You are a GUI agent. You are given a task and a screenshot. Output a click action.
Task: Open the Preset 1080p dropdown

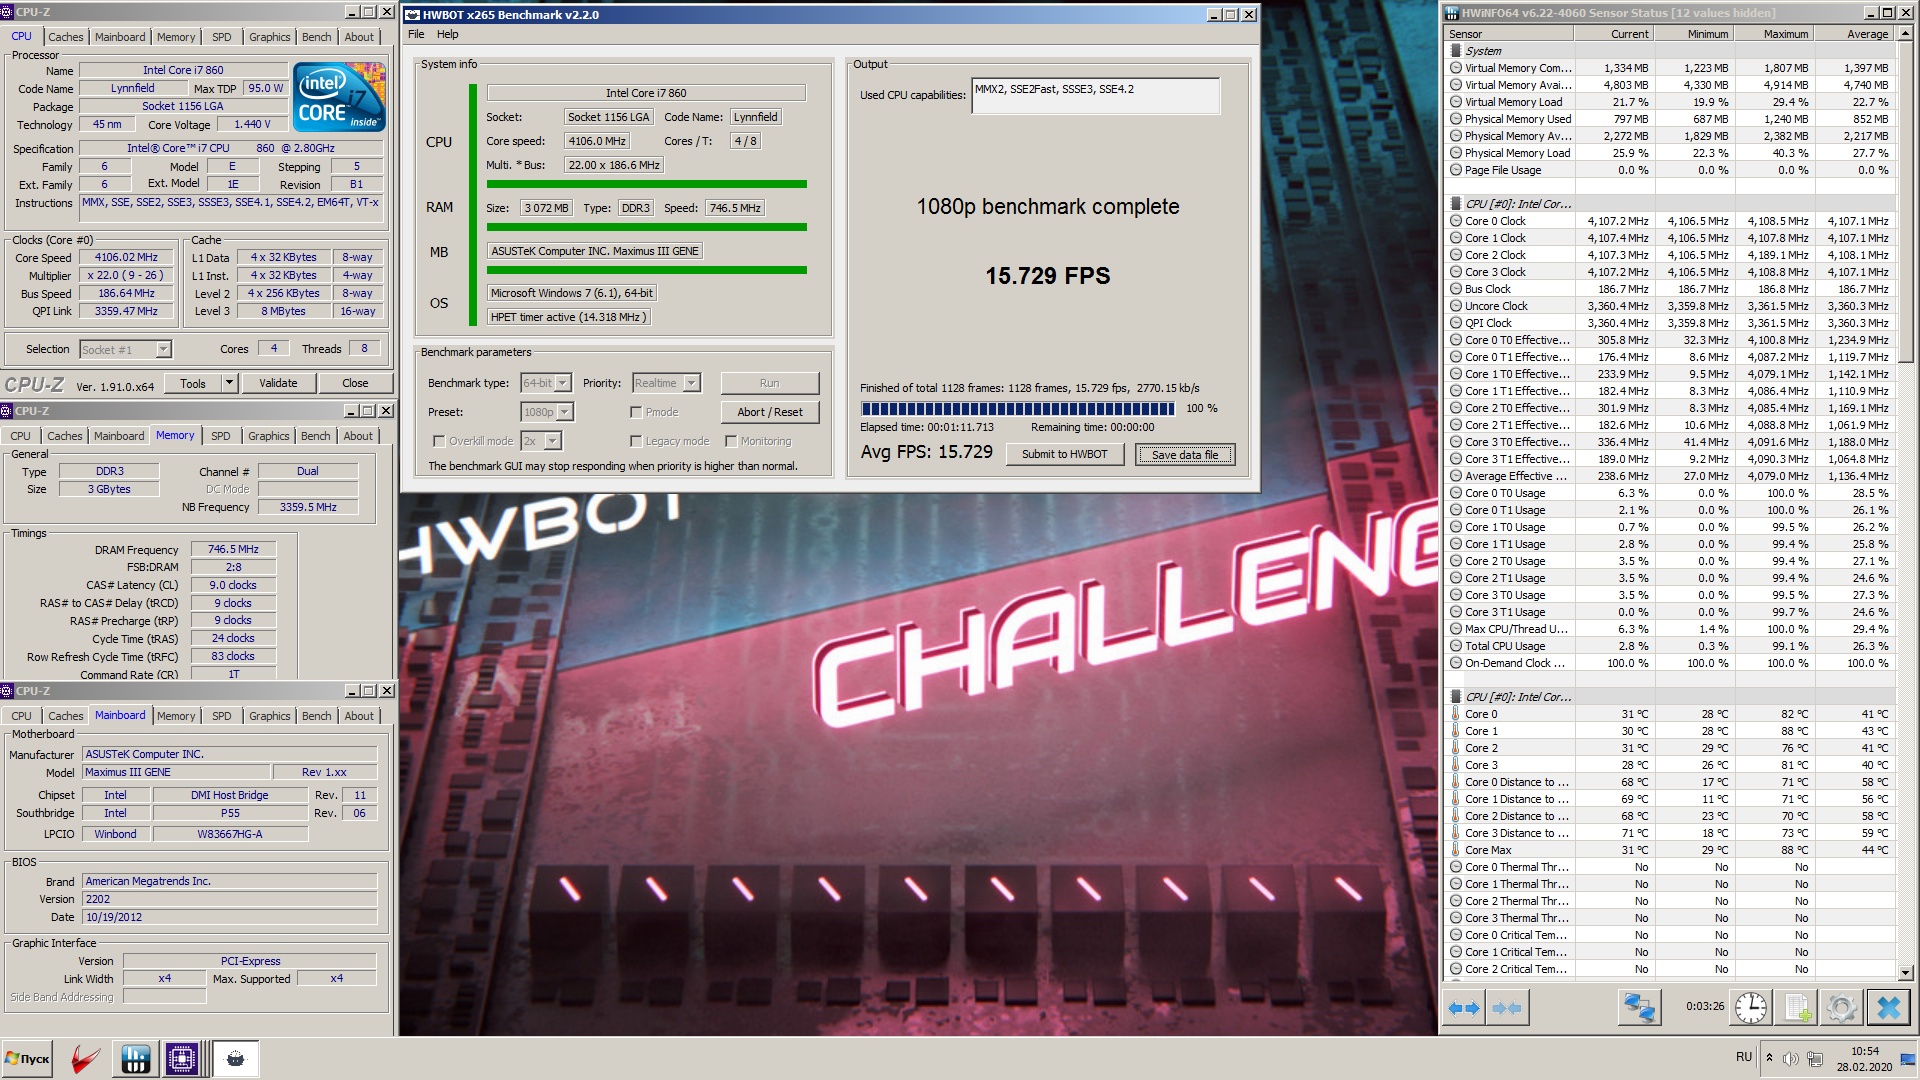pos(565,412)
